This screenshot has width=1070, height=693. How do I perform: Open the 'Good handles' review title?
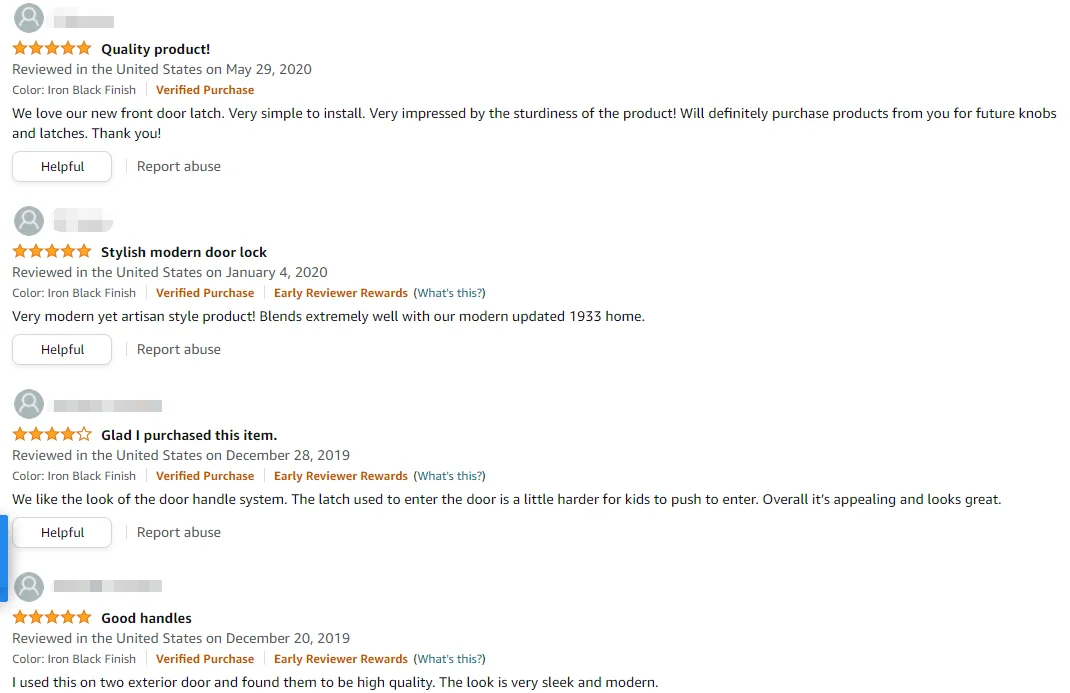(146, 618)
